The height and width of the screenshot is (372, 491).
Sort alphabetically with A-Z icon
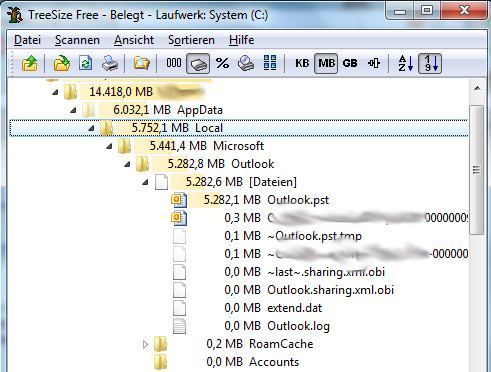[x=406, y=63]
